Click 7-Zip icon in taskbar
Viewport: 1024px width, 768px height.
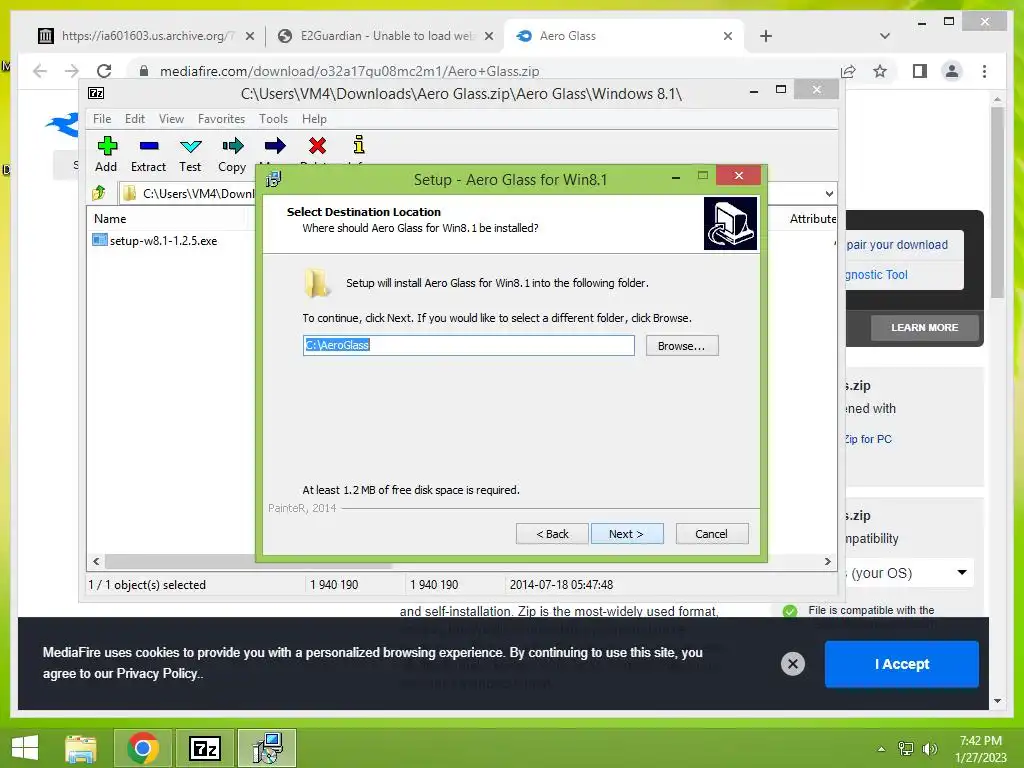[x=204, y=748]
